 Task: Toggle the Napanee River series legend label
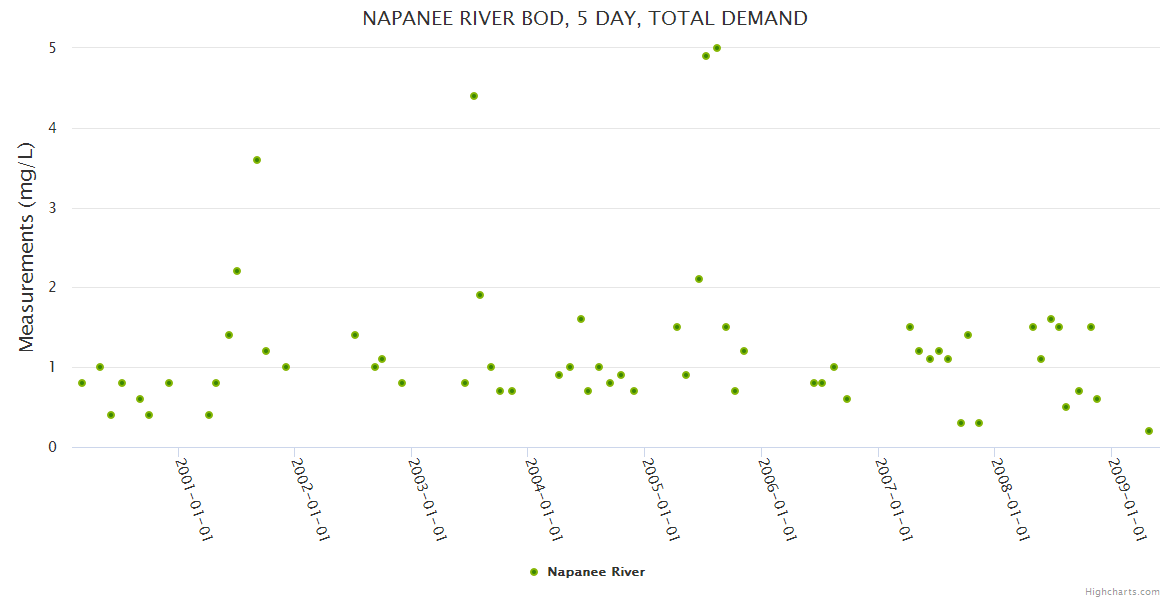click(x=596, y=572)
